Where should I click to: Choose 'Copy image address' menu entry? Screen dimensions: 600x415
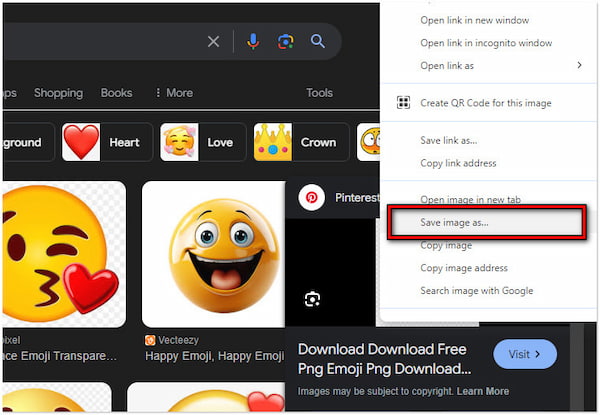click(464, 268)
